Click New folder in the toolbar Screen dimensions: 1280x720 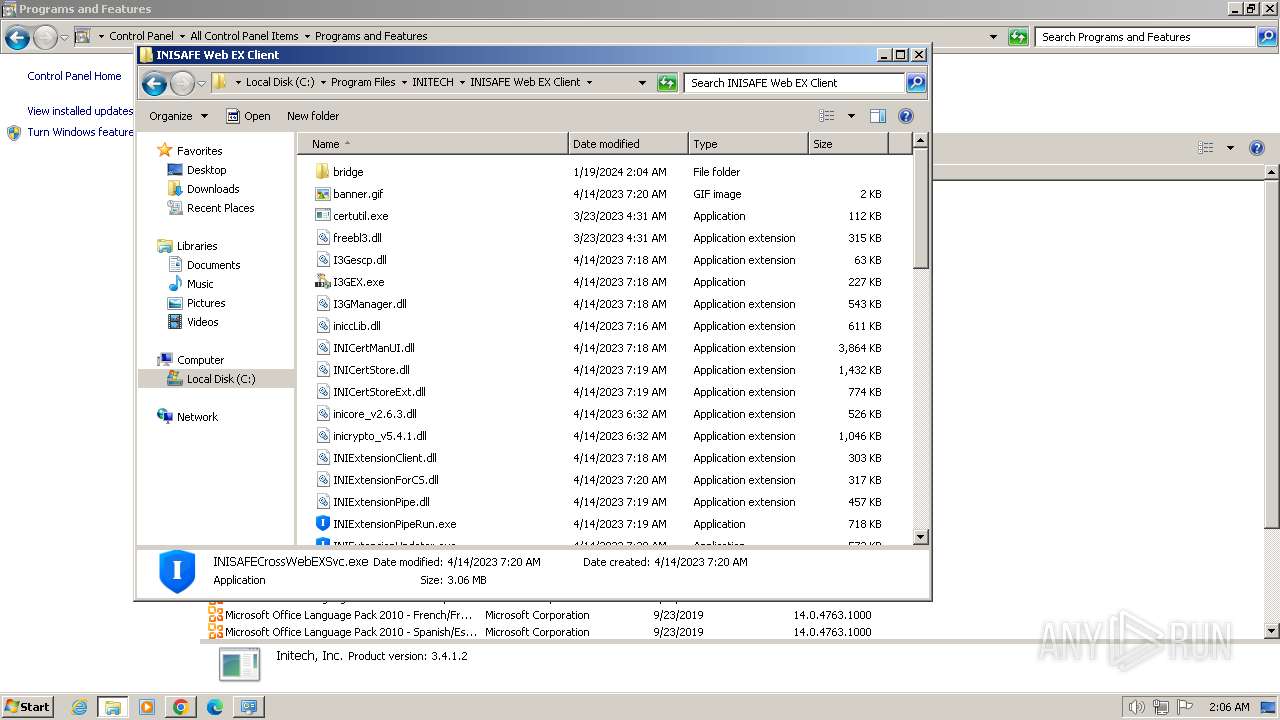click(313, 116)
